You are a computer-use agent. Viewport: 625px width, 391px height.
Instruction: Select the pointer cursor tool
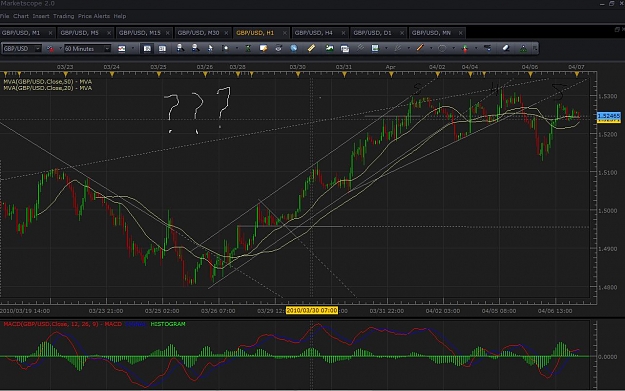(x=210, y=48)
